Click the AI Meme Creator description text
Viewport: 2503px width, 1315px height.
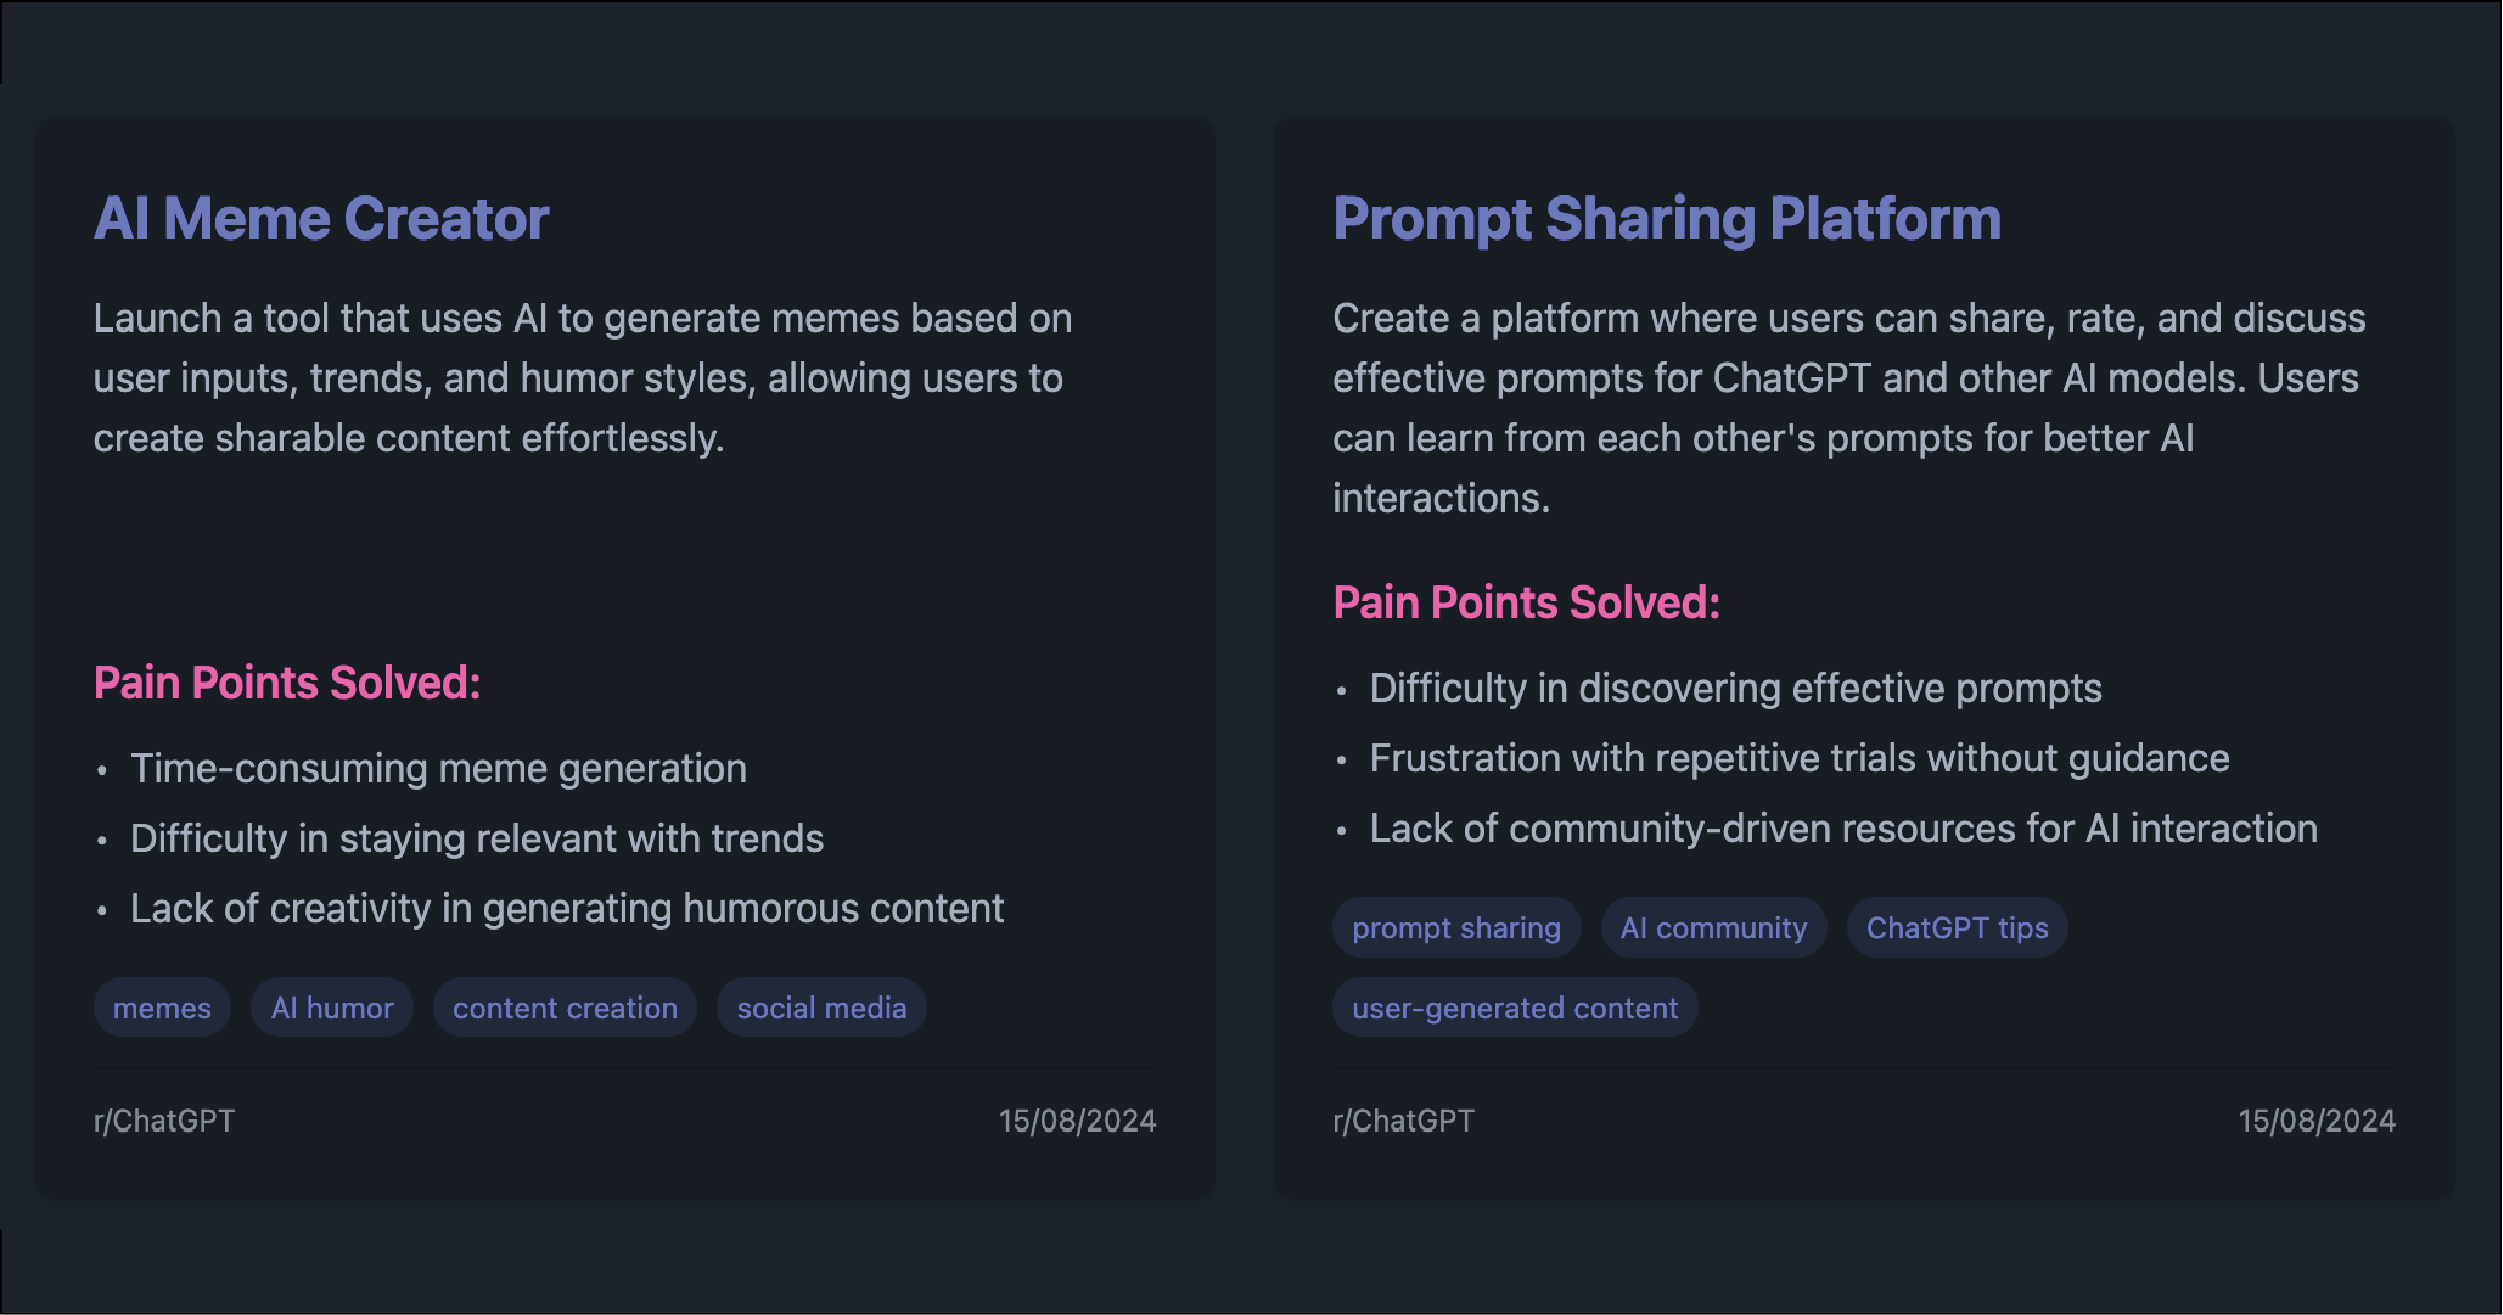pos(582,378)
